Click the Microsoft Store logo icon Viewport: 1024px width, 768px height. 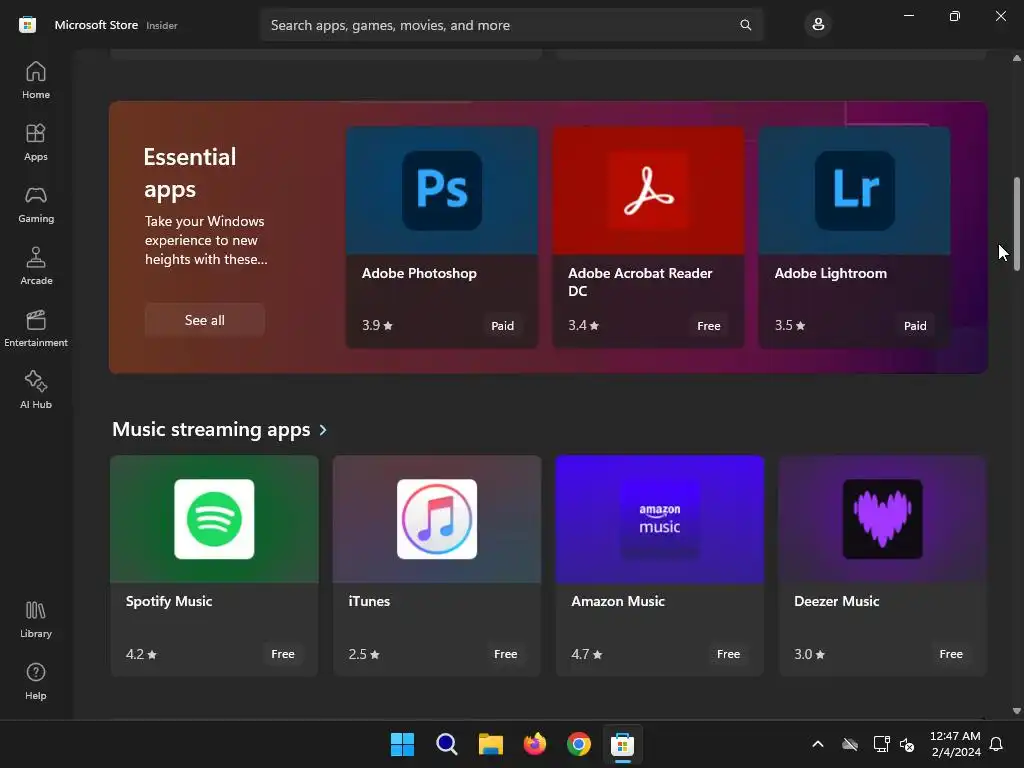[27, 25]
